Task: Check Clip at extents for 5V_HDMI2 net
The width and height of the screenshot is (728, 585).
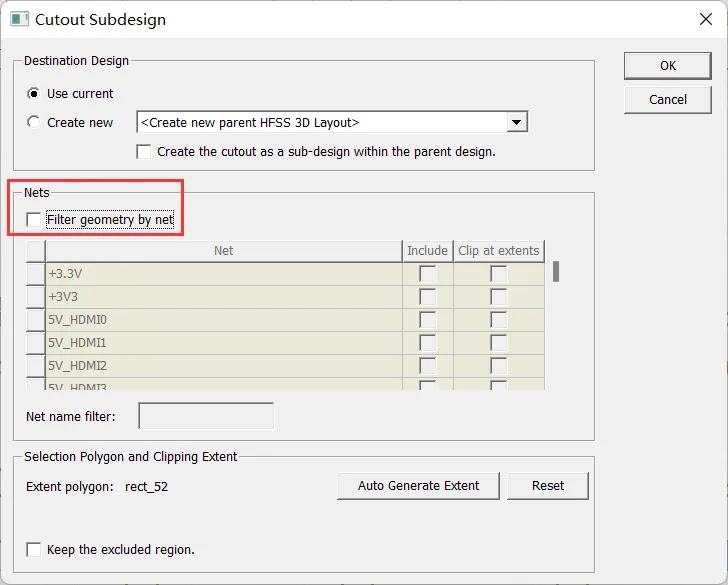Action: coord(499,366)
